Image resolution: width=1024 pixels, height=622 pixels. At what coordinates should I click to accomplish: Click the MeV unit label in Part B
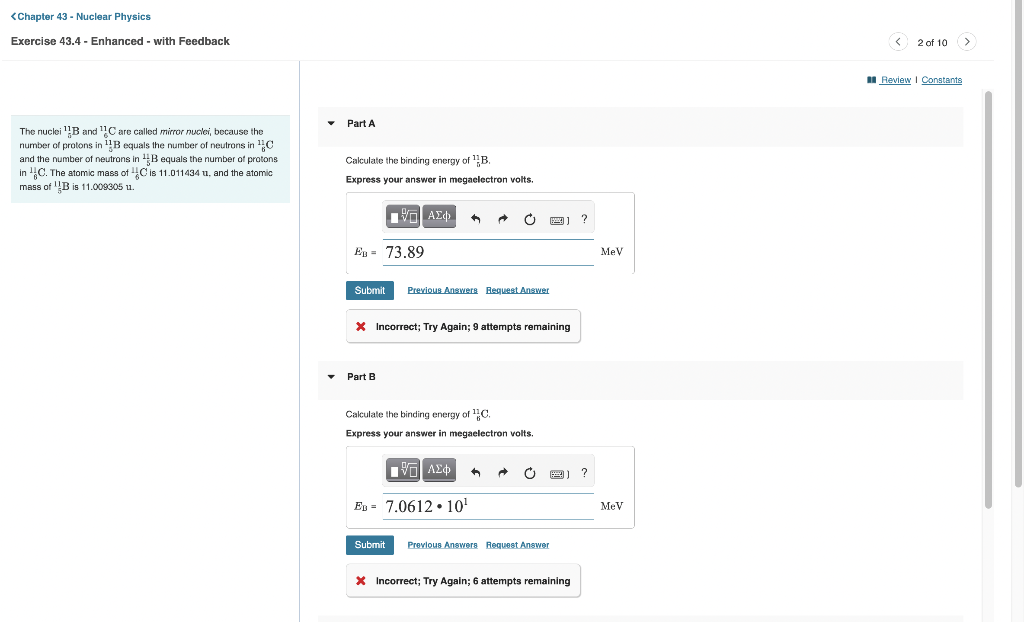click(612, 506)
